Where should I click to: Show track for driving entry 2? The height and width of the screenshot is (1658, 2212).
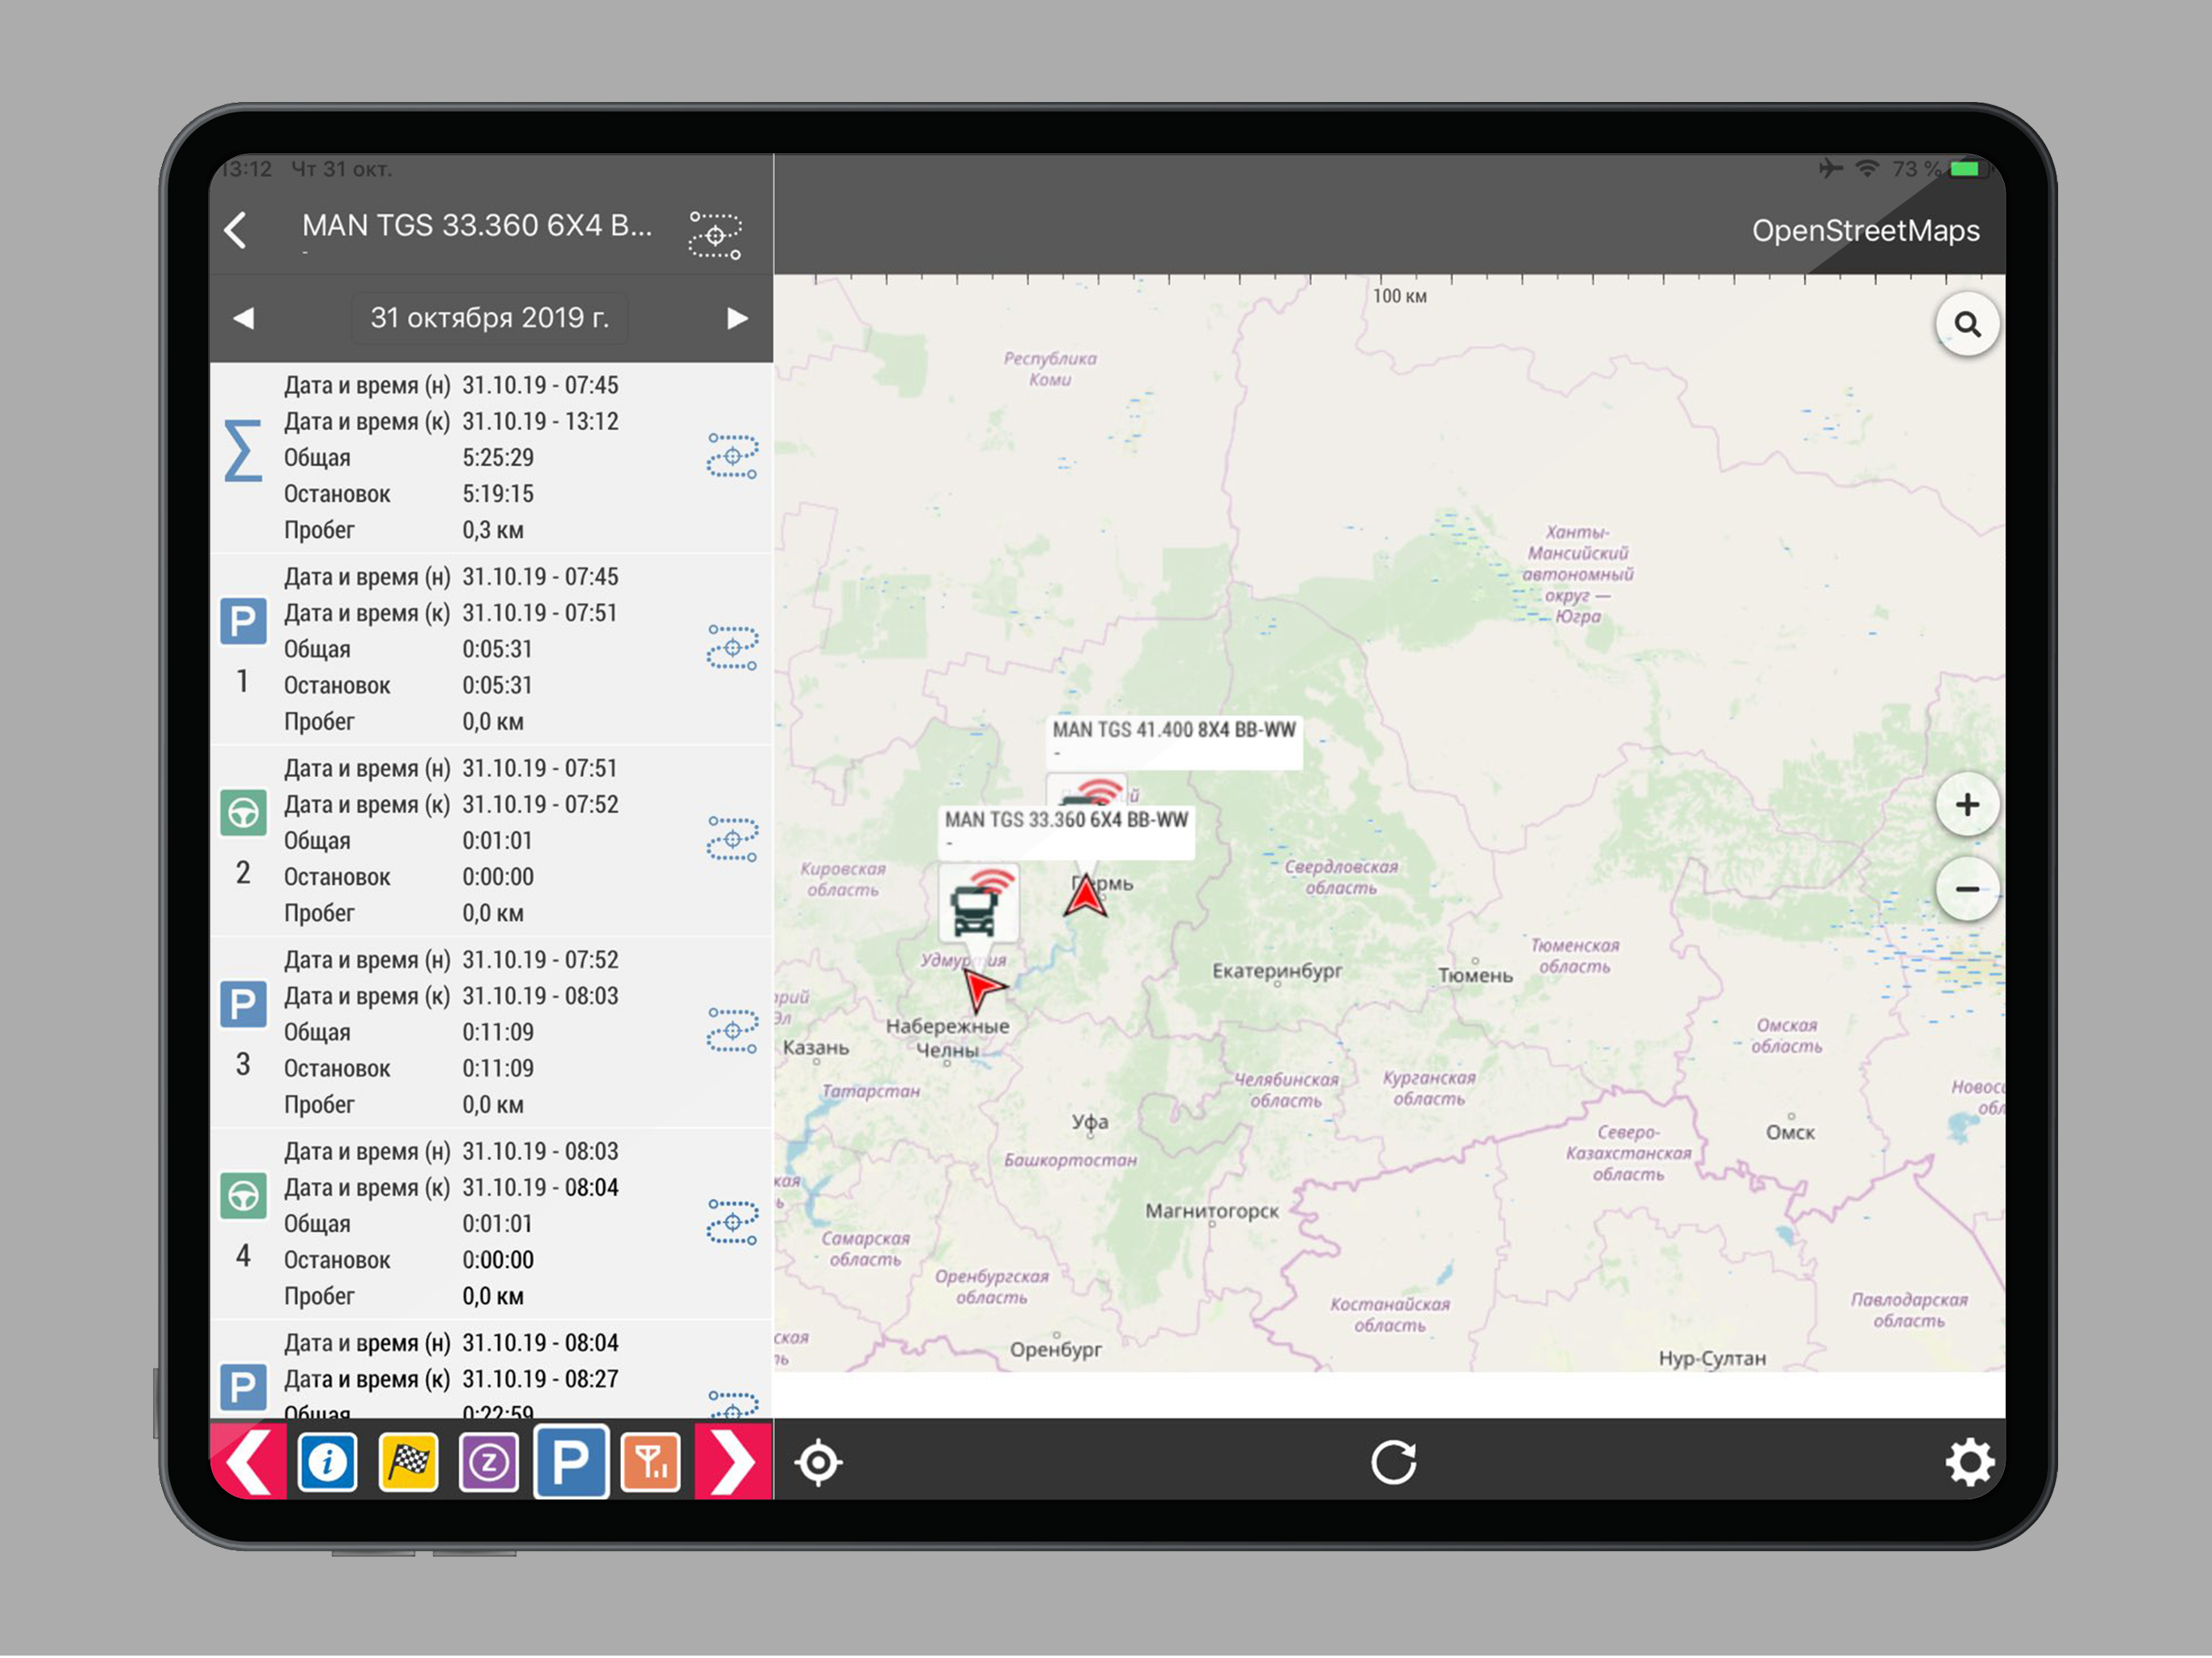pyautogui.click(x=732, y=839)
